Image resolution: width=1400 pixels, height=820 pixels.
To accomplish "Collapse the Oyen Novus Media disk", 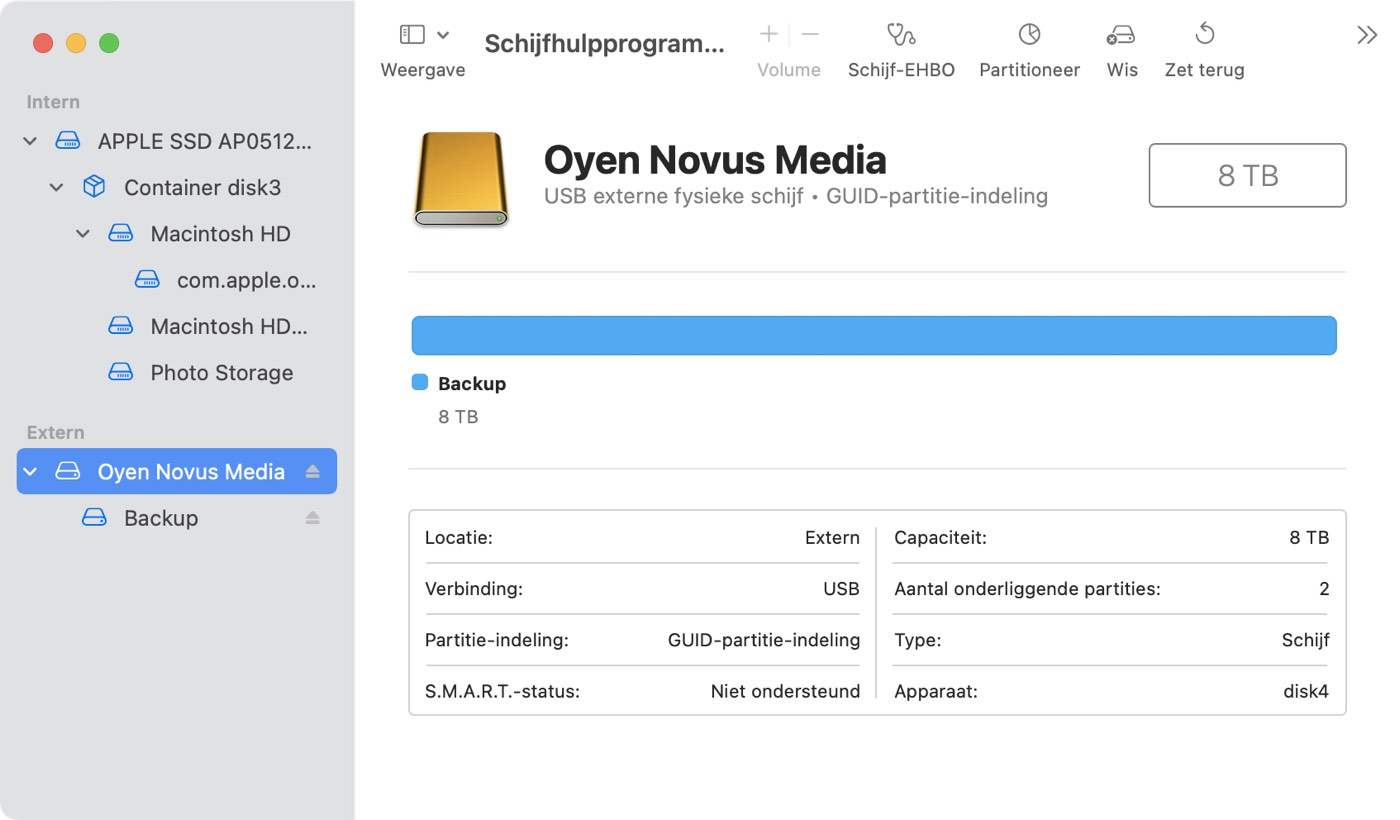I will point(30,472).
